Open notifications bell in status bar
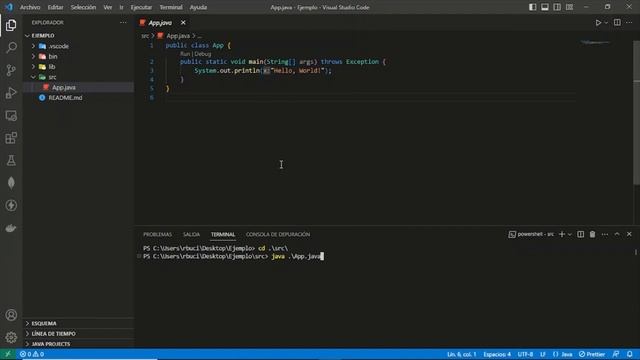The width and height of the screenshot is (640, 360). [x=630, y=354]
